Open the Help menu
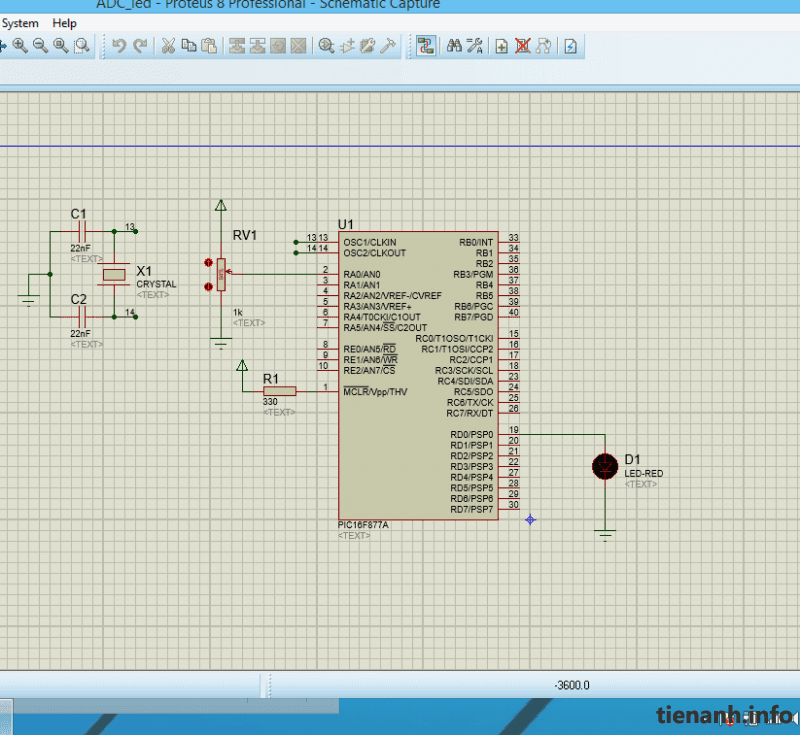This screenshot has width=800, height=735. 64,23
